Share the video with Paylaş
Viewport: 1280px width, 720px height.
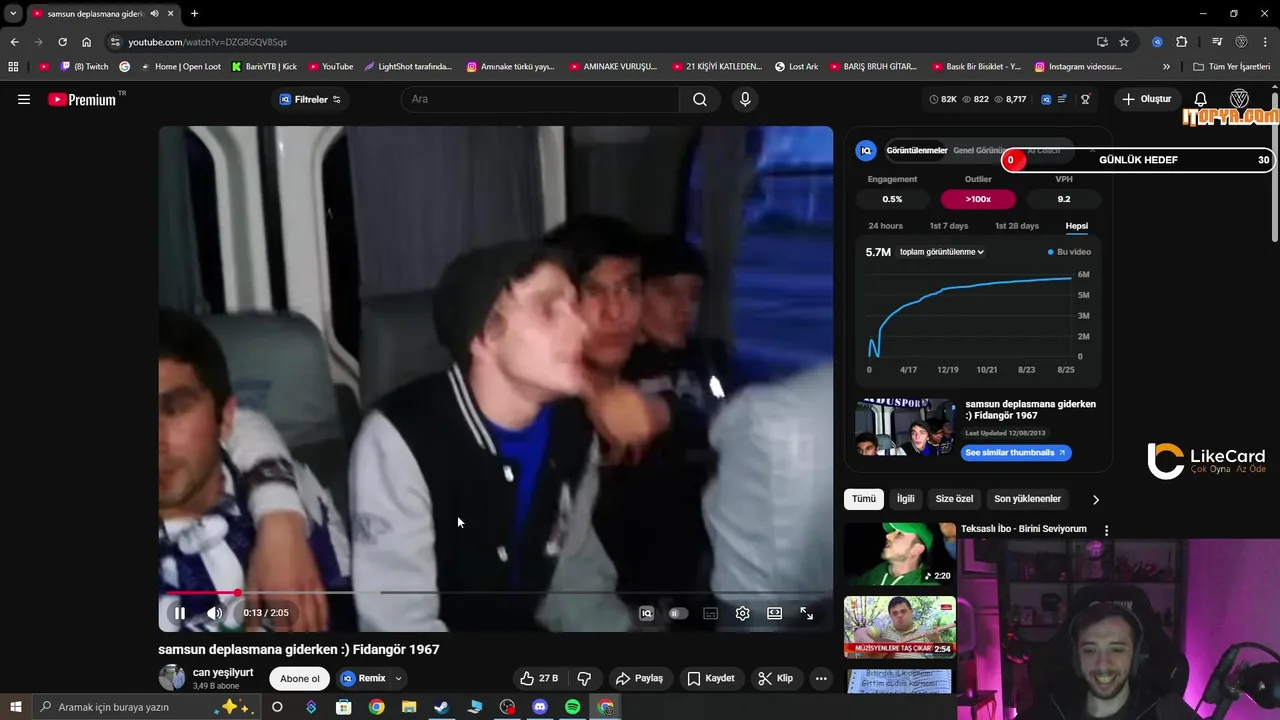tap(639, 678)
